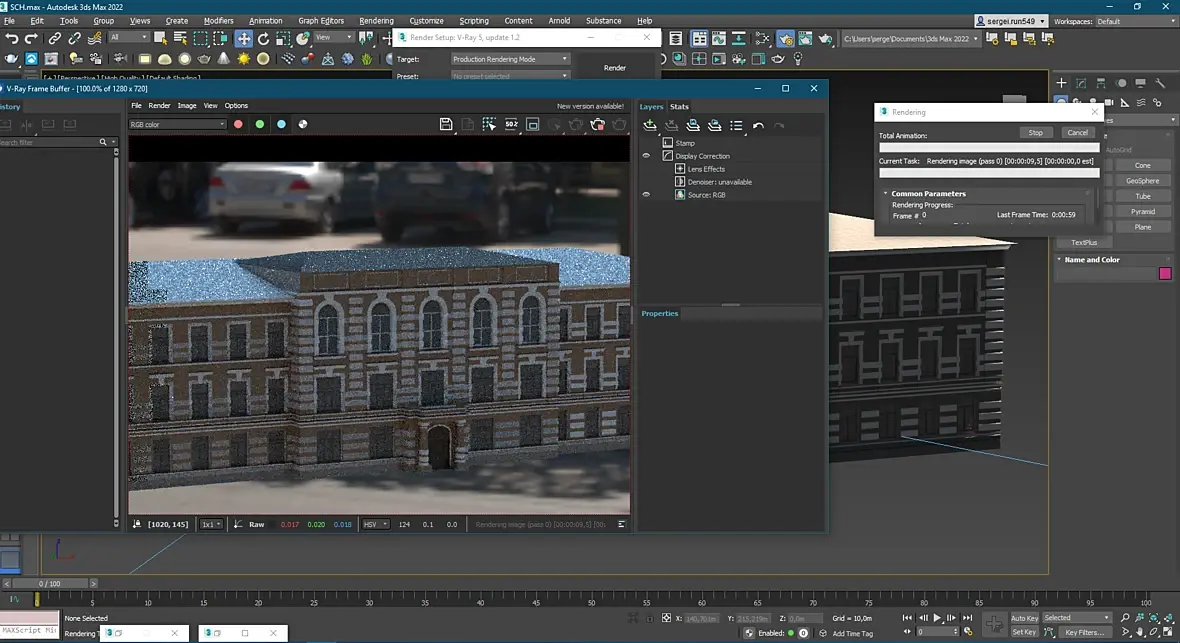Viewport: 1180px width, 643px height.
Task: Click the Undo arrow in main toolbar
Action: (x=12, y=38)
